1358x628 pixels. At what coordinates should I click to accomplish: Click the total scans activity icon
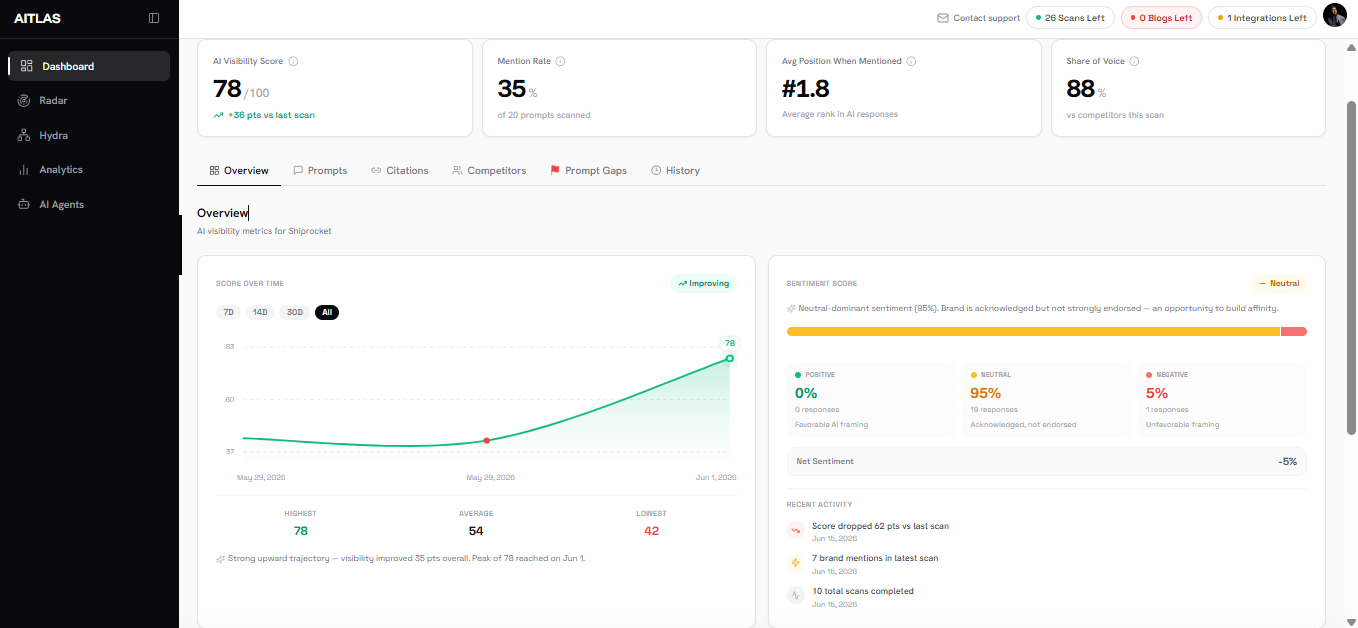[x=796, y=595]
